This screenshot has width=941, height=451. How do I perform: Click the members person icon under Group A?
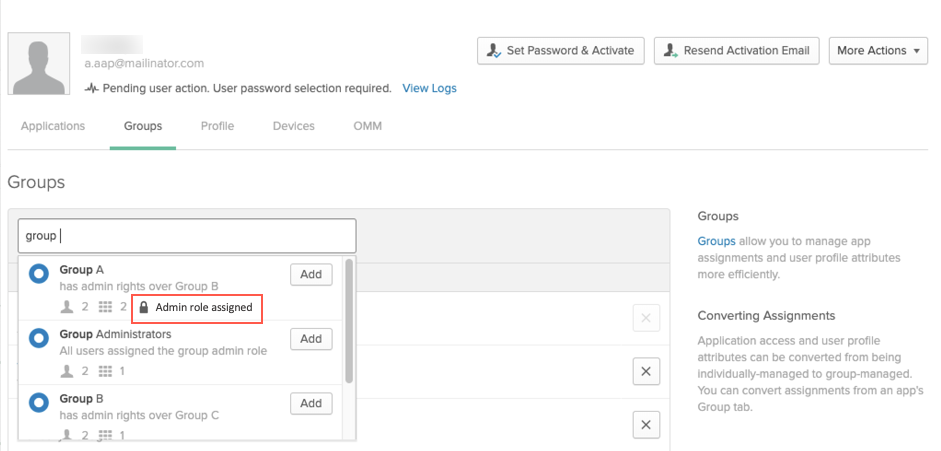pos(67,307)
